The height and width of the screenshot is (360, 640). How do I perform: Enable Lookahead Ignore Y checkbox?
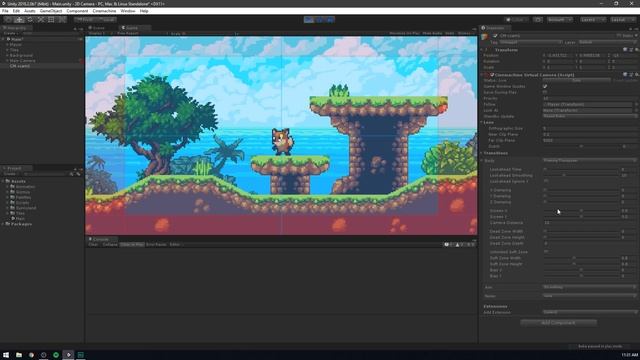[545, 181]
